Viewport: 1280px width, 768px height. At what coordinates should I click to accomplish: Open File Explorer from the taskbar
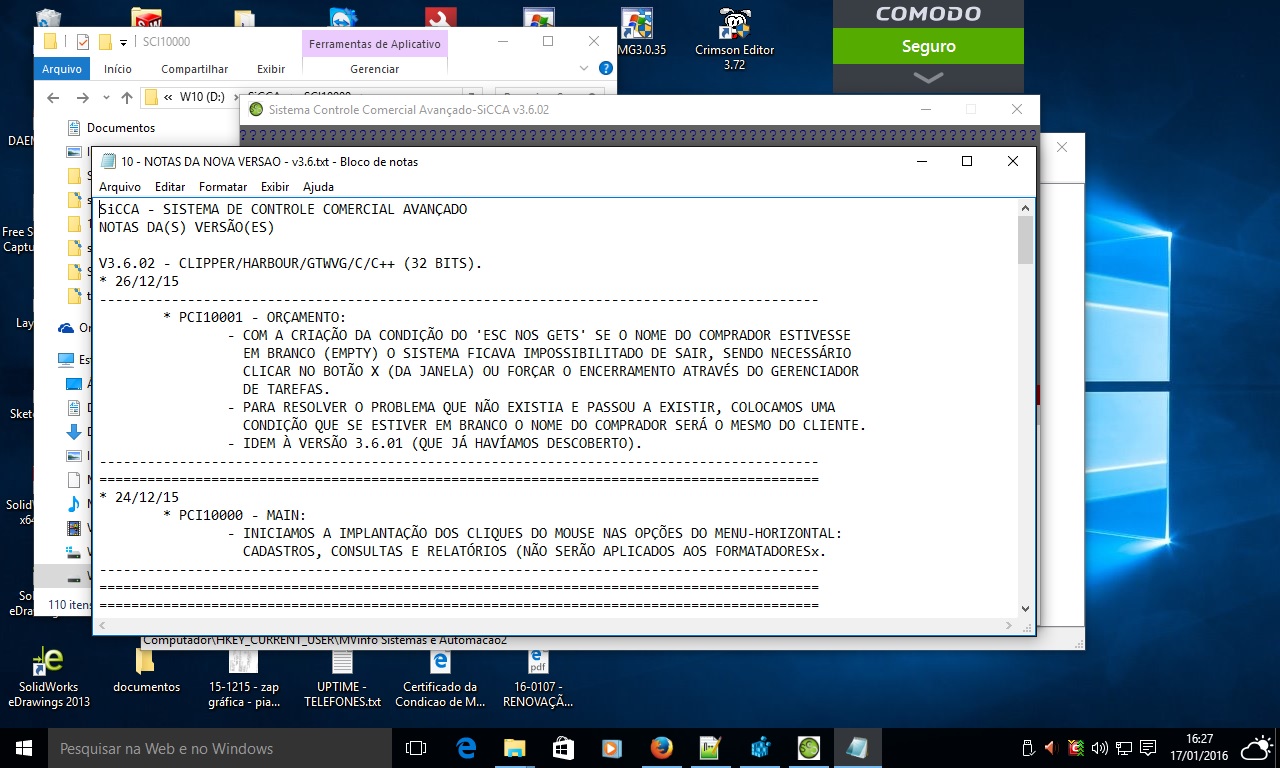514,748
